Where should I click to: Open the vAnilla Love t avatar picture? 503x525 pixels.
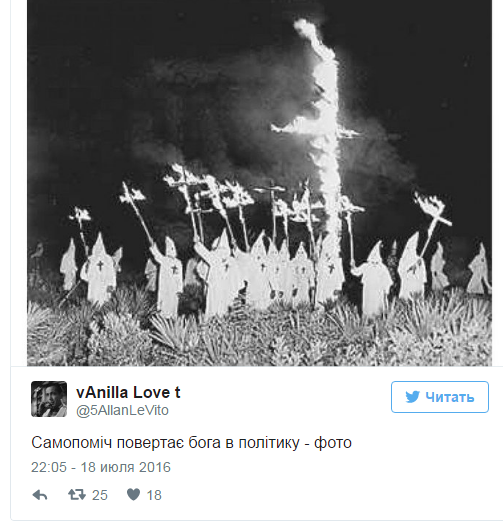click(49, 399)
